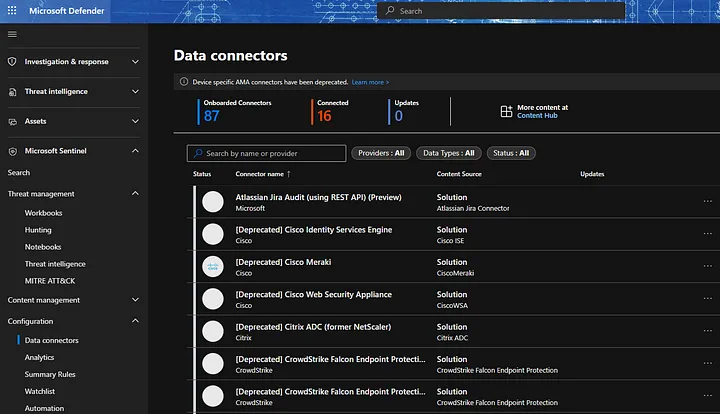Collapse the Threat management group

pos(135,193)
